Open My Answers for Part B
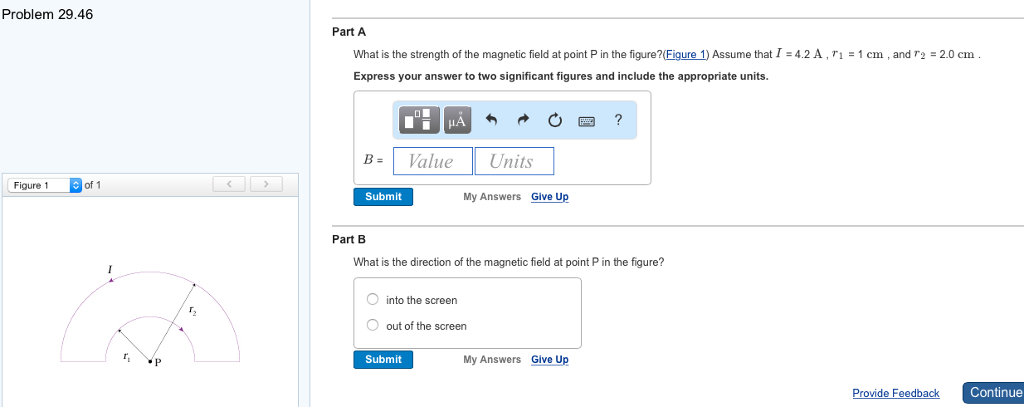 click(x=492, y=359)
